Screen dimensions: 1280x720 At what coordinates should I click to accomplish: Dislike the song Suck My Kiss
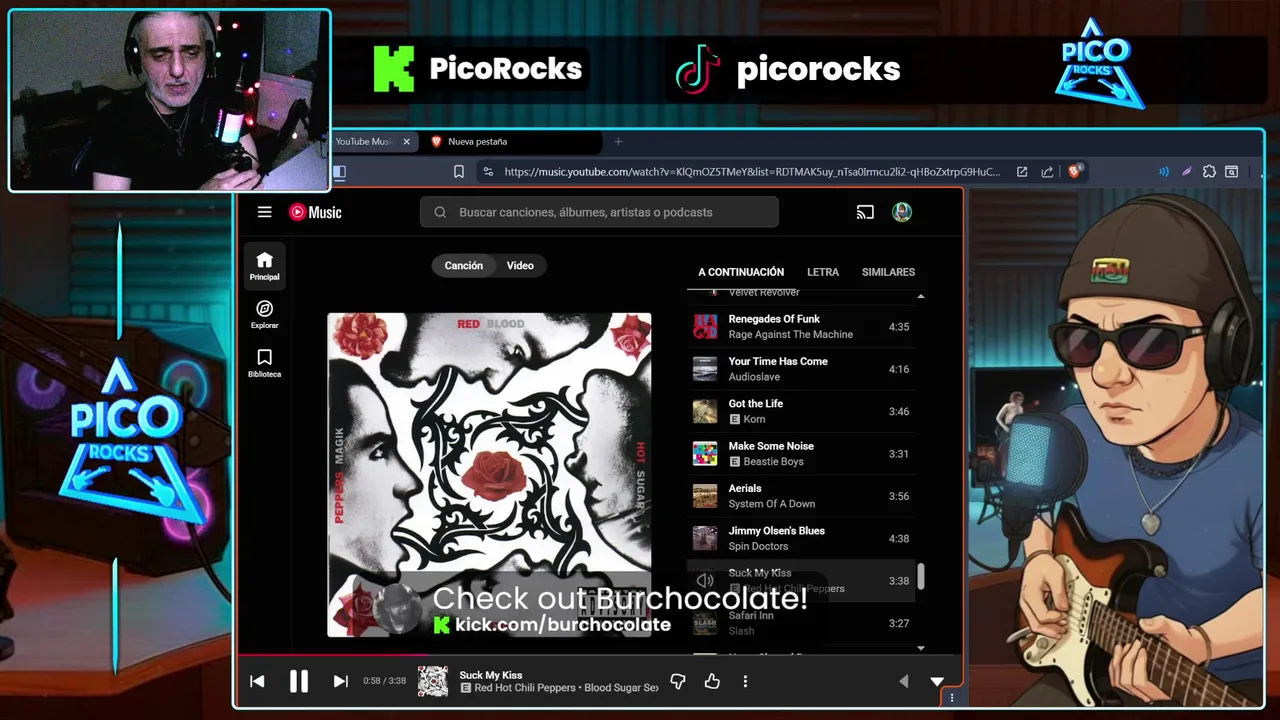click(x=678, y=681)
